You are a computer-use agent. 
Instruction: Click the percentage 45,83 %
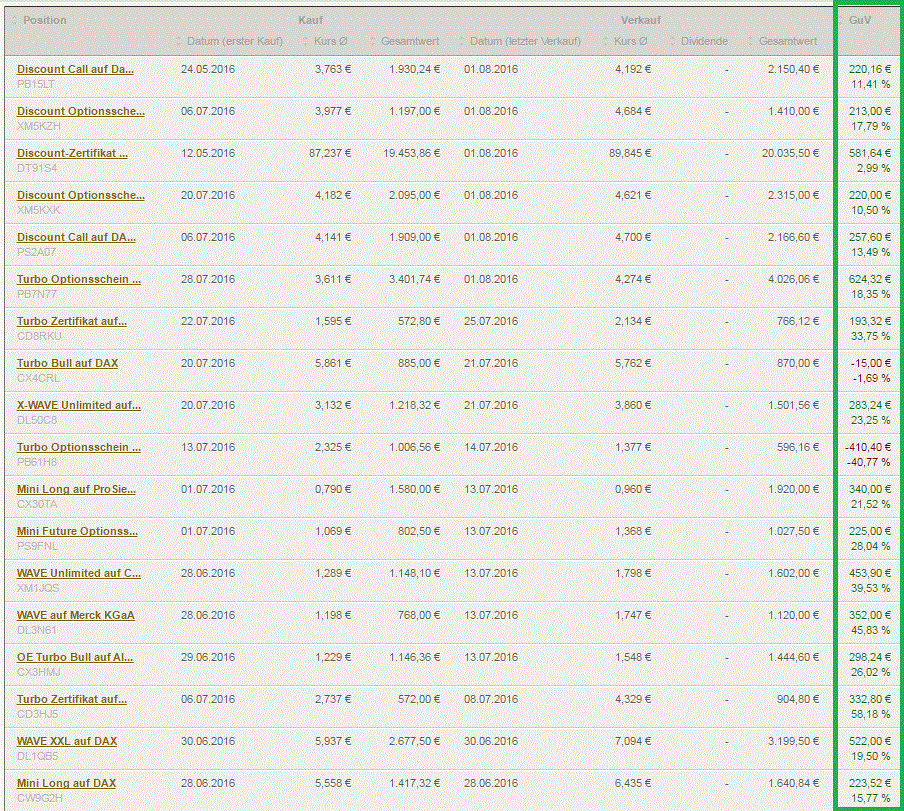pos(871,631)
